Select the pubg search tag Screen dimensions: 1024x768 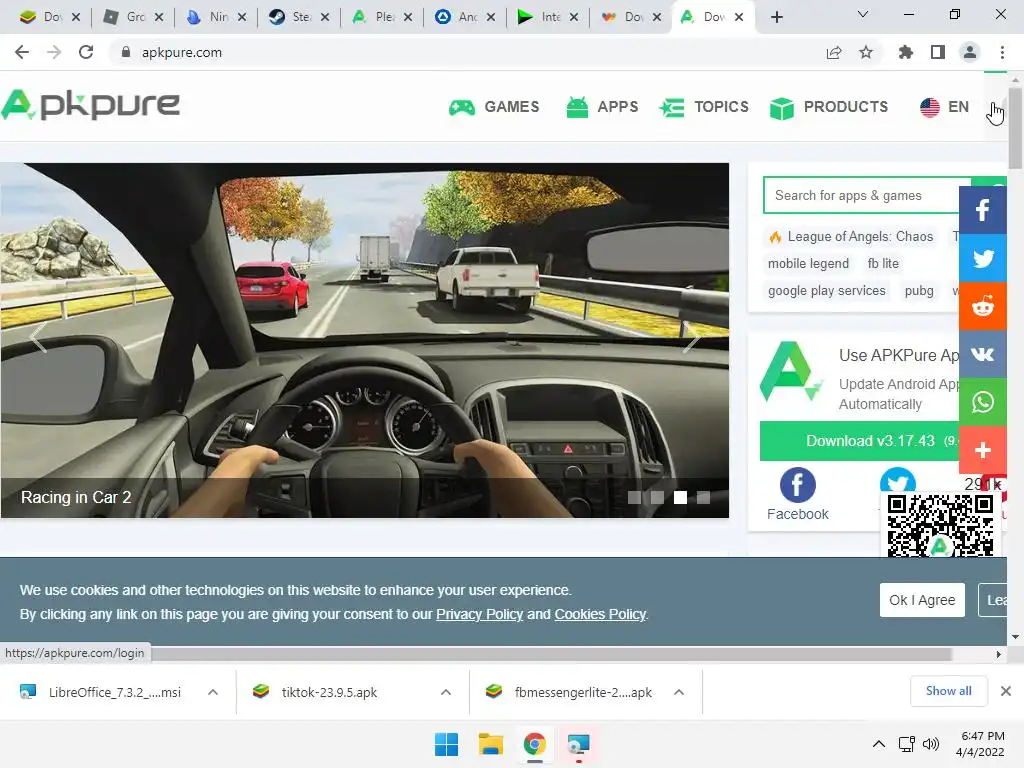tap(919, 291)
